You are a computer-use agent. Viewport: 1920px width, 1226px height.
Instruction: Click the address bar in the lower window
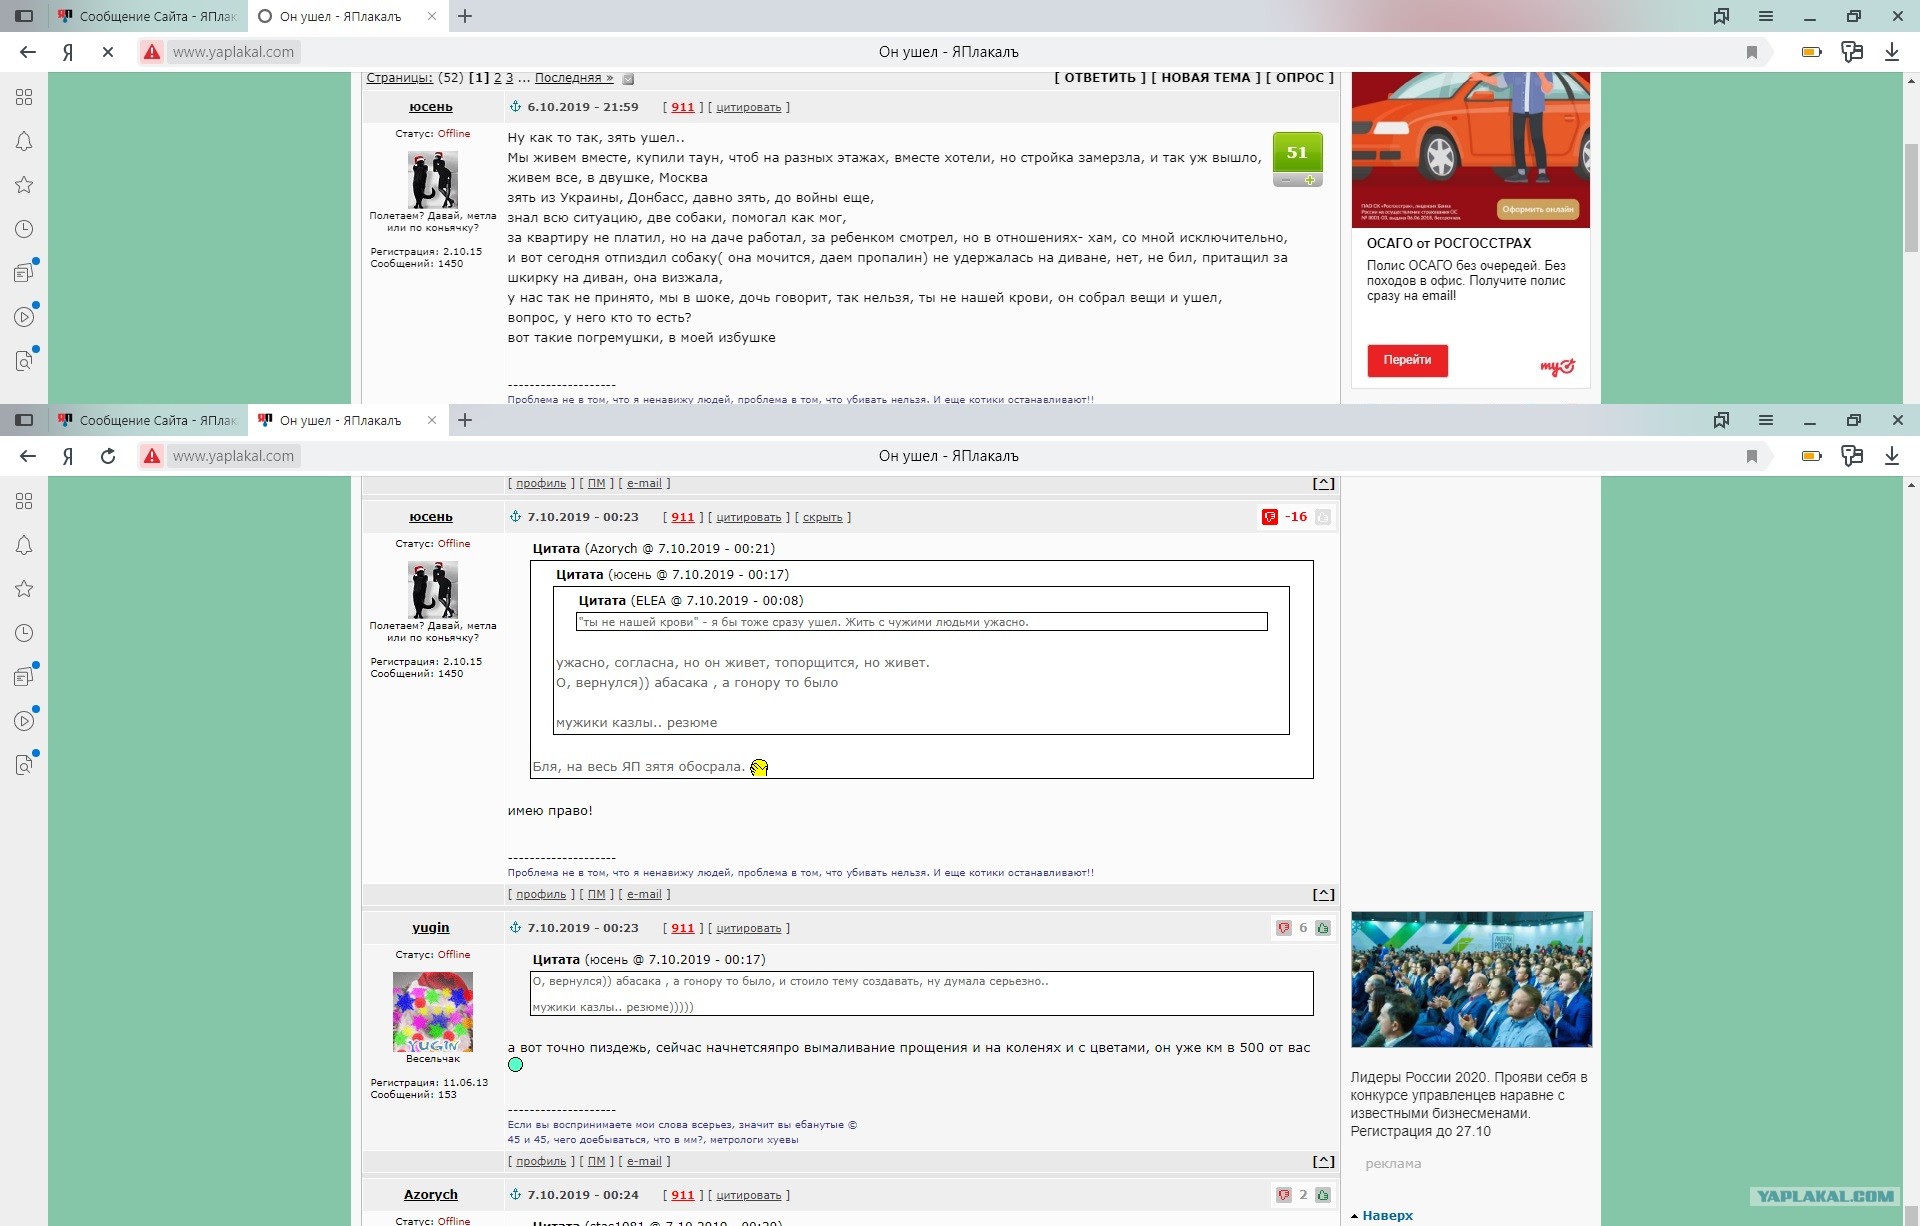click(x=950, y=456)
